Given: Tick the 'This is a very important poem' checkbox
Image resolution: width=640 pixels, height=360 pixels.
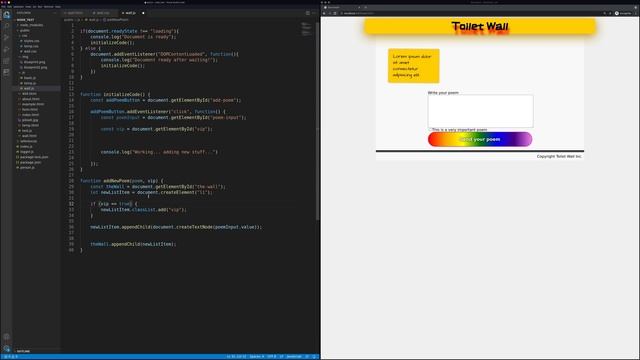Looking at the screenshot, I should coord(430,129).
